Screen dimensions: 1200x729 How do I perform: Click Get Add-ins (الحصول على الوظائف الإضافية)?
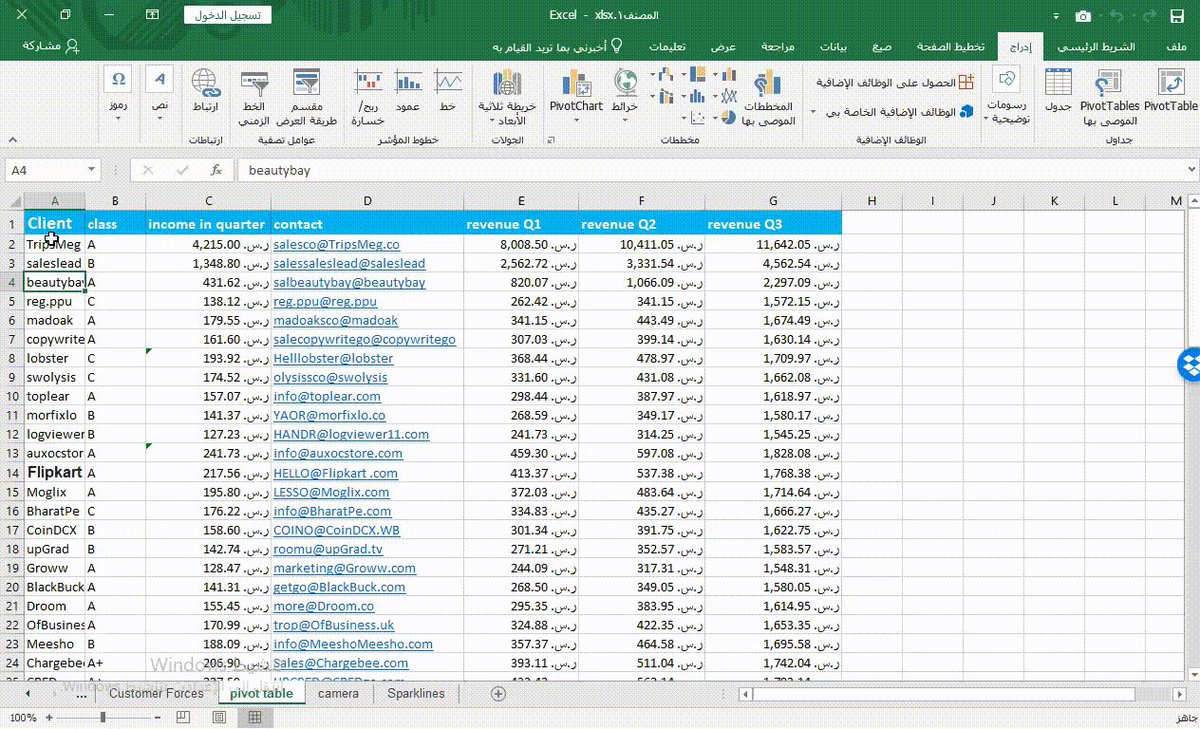[895, 83]
